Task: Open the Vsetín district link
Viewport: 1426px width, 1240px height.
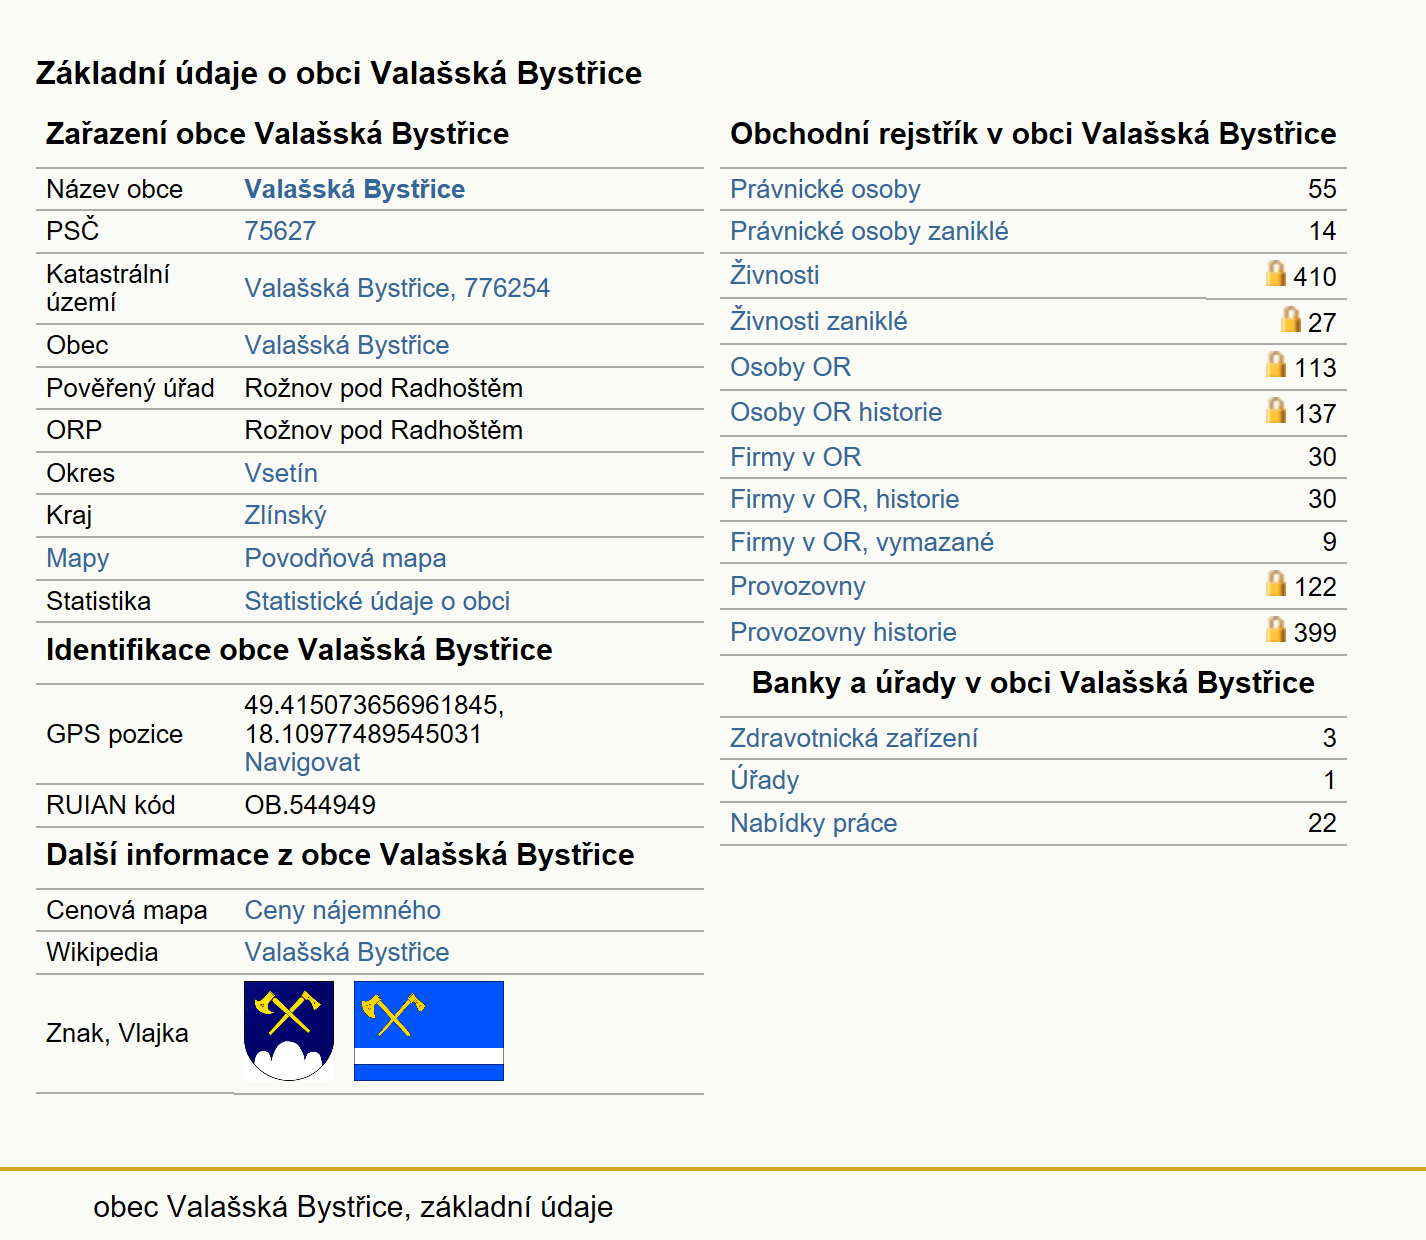Action: point(281,473)
